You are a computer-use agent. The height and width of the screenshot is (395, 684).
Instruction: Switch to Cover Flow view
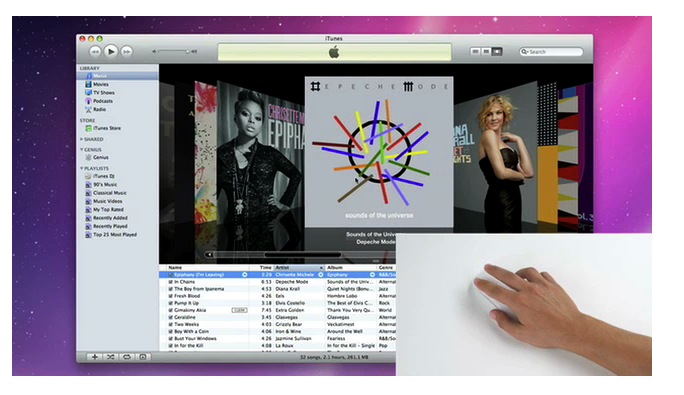(497, 52)
